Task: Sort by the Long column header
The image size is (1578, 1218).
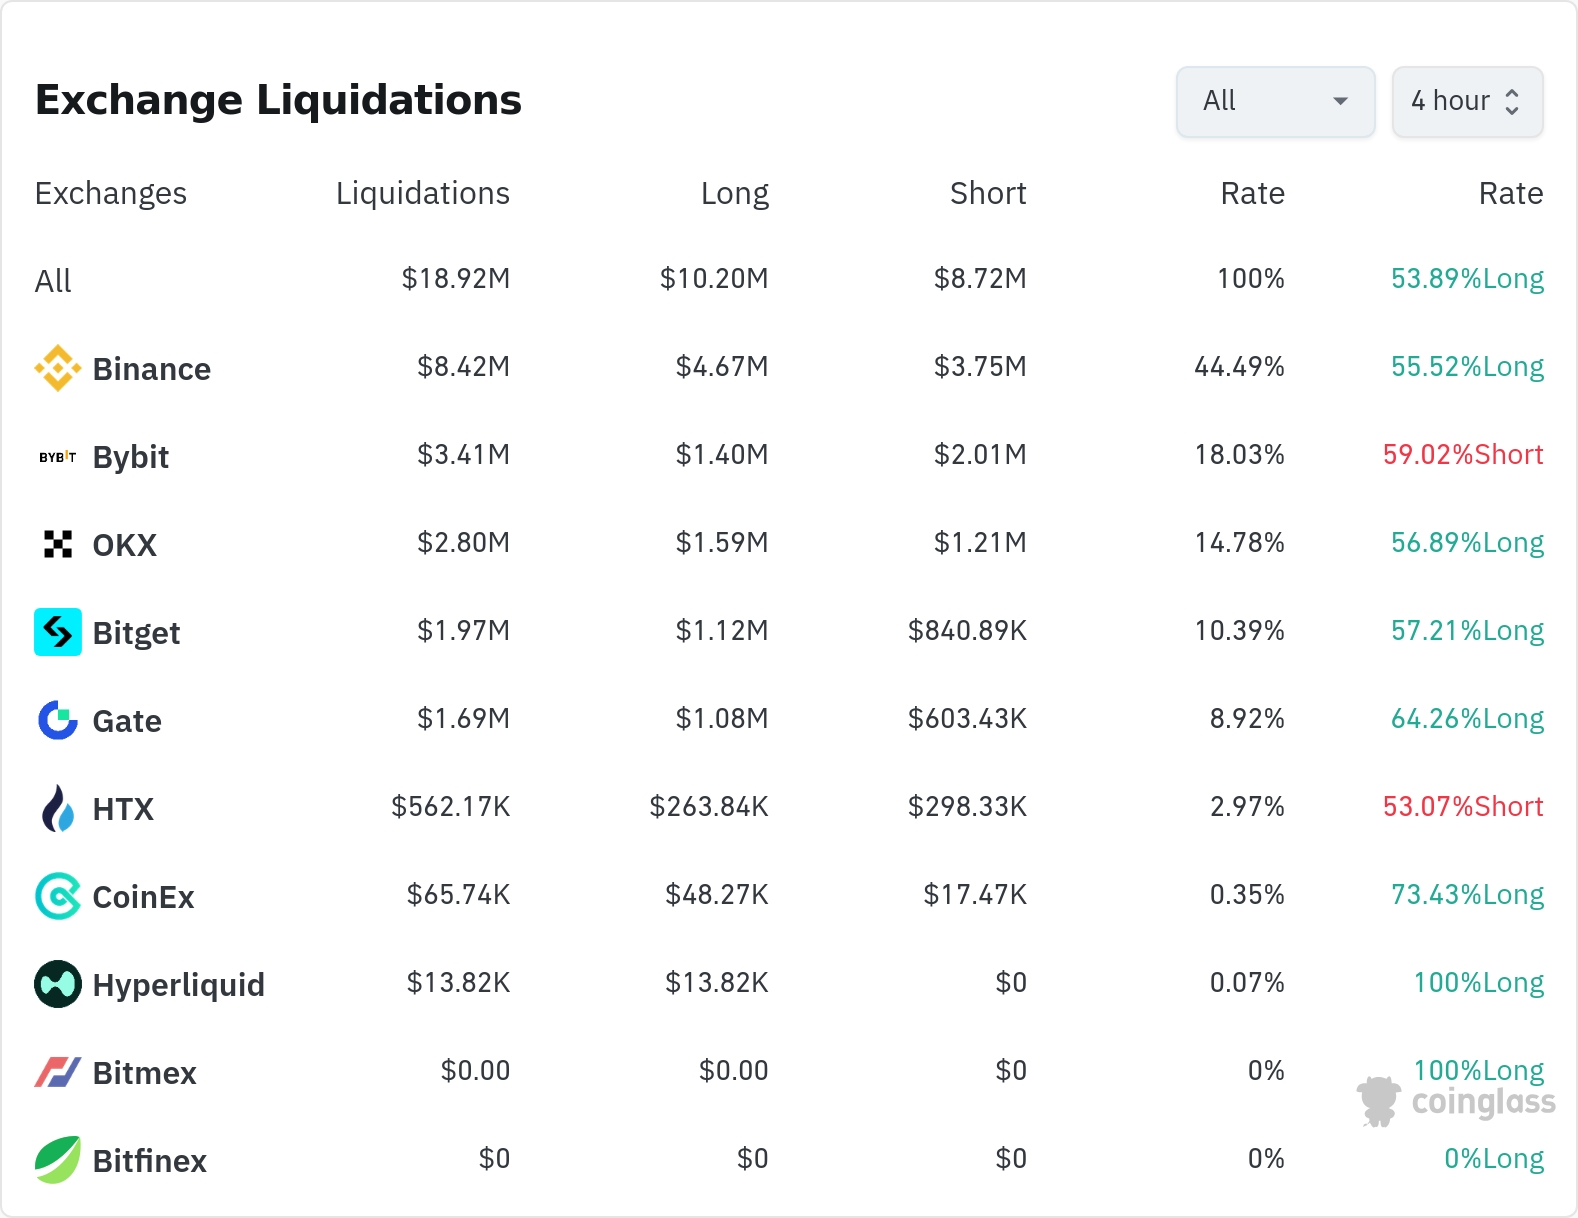Action: point(734,193)
